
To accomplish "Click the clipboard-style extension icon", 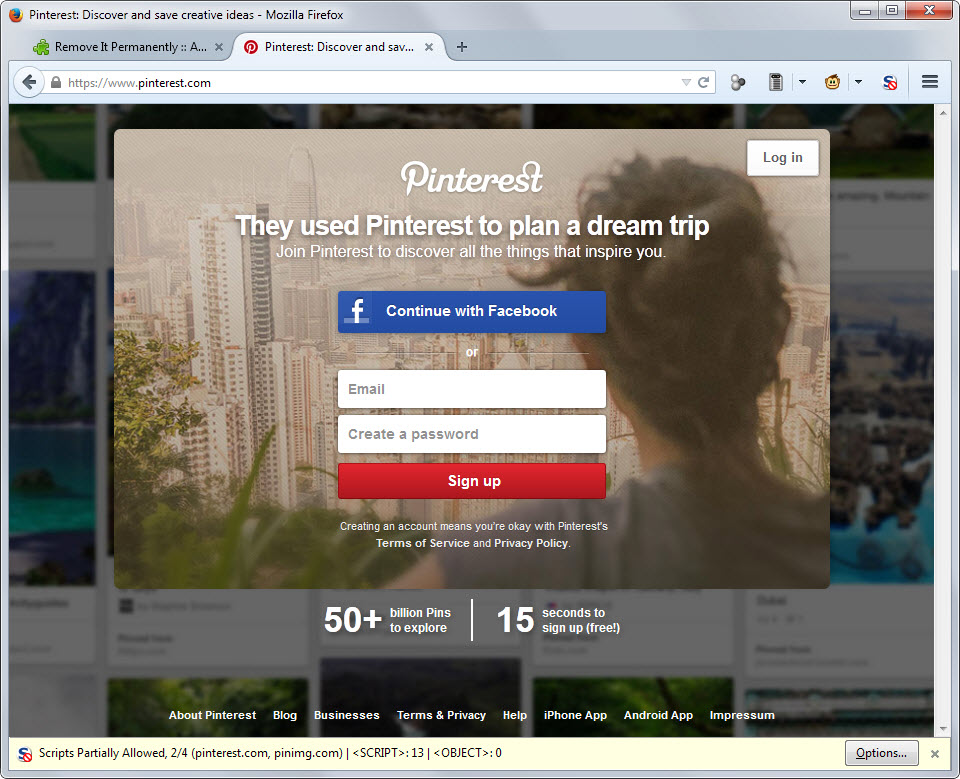I will point(776,82).
